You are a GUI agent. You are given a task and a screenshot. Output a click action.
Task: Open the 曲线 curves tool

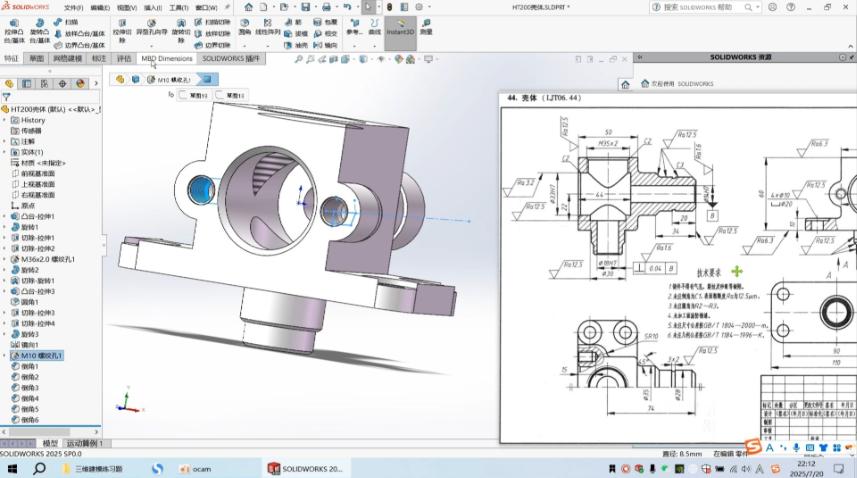[x=374, y=27]
